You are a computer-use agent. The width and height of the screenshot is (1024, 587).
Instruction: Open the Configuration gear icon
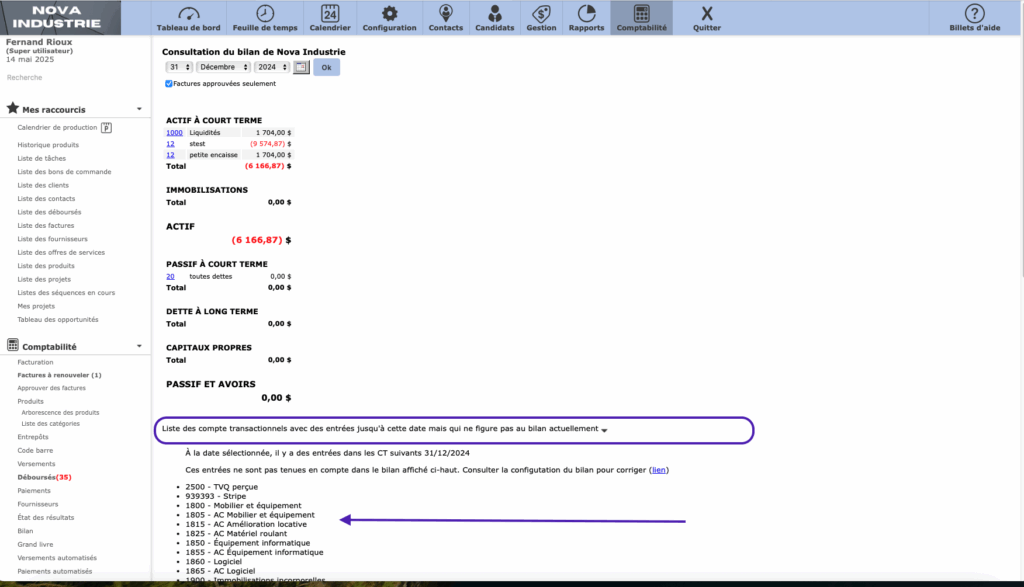pyautogui.click(x=390, y=13)
